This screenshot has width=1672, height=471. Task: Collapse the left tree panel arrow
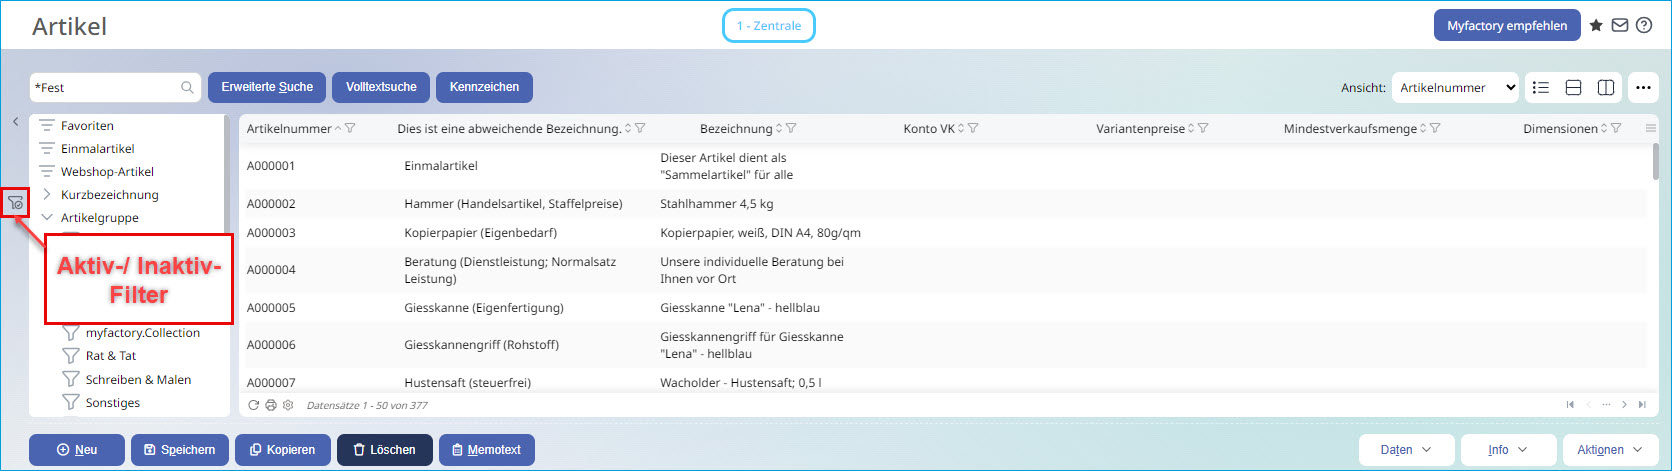16,122
